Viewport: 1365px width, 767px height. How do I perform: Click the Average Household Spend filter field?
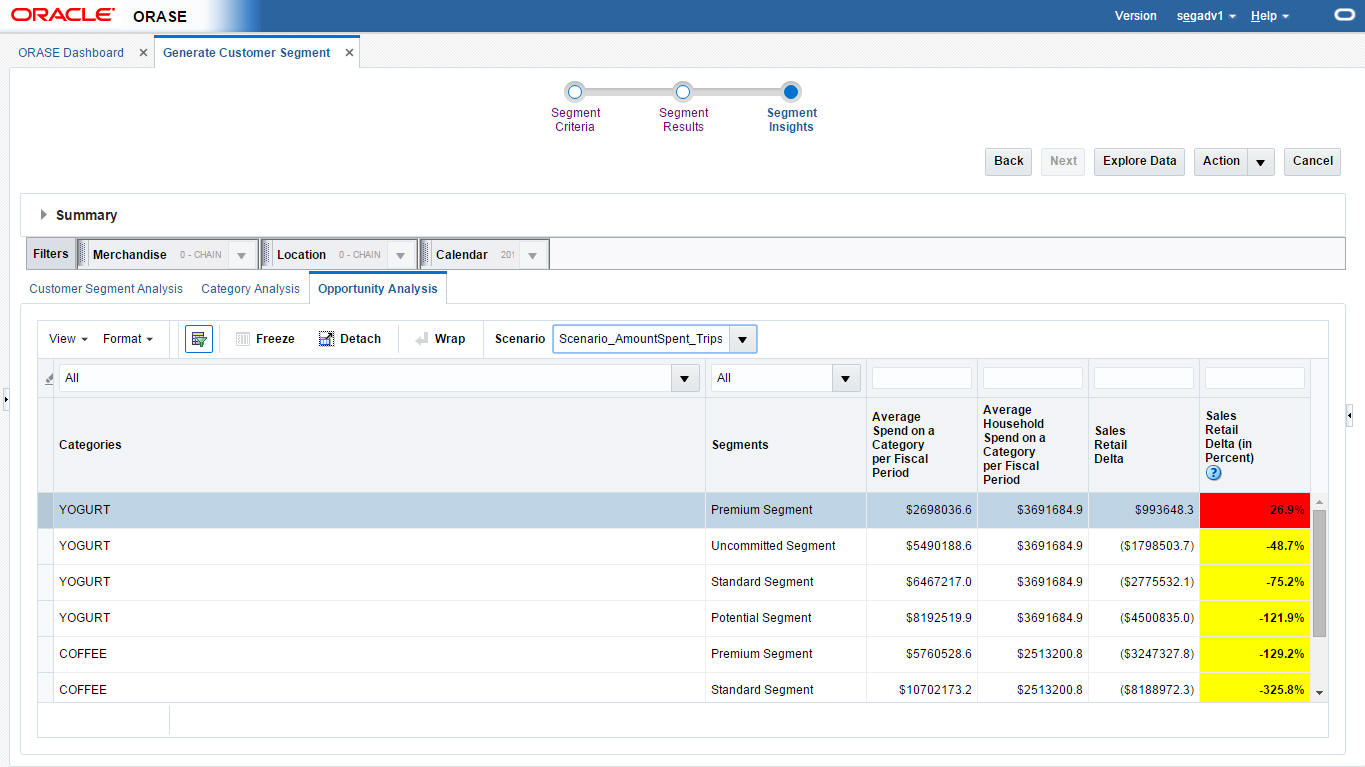[1033, 378]
